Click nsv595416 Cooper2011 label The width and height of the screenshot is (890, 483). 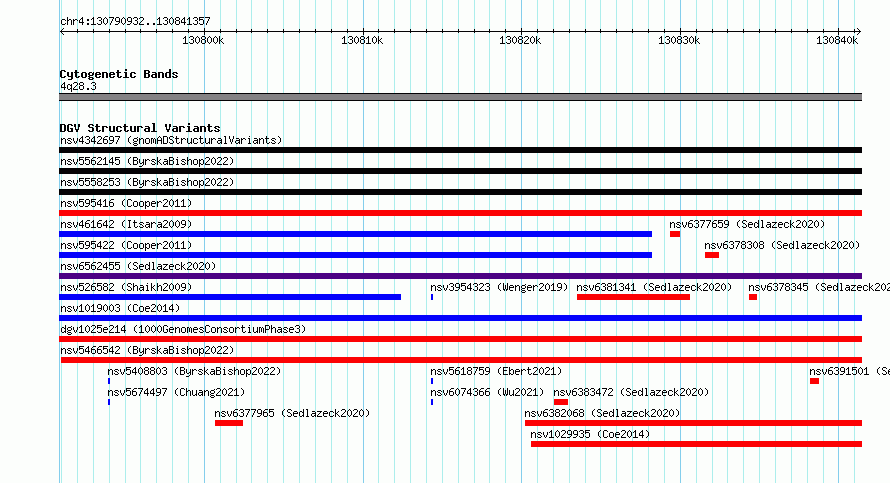pos(126,203)
